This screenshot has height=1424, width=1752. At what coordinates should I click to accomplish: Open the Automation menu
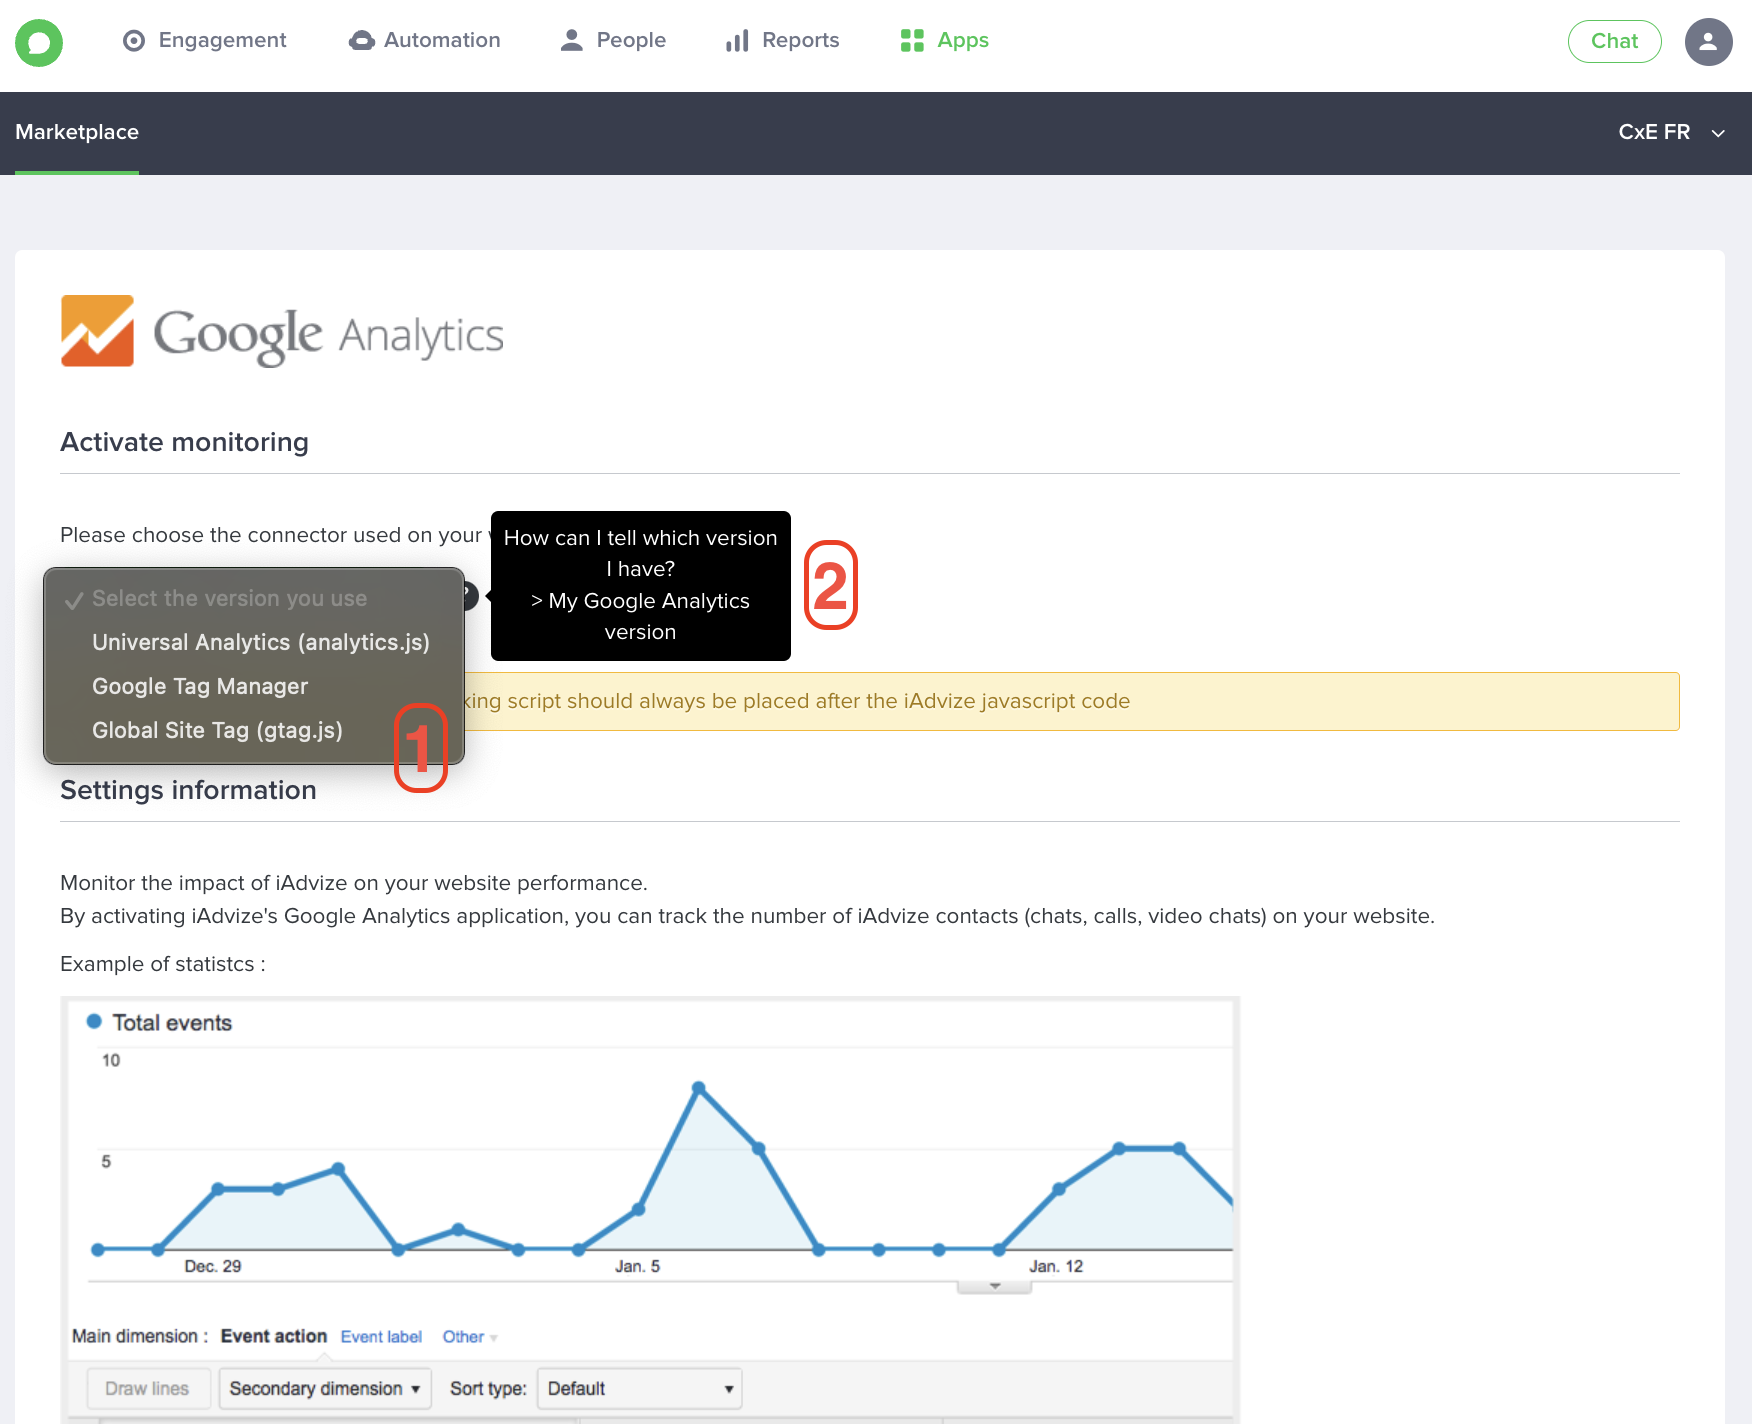424,40
